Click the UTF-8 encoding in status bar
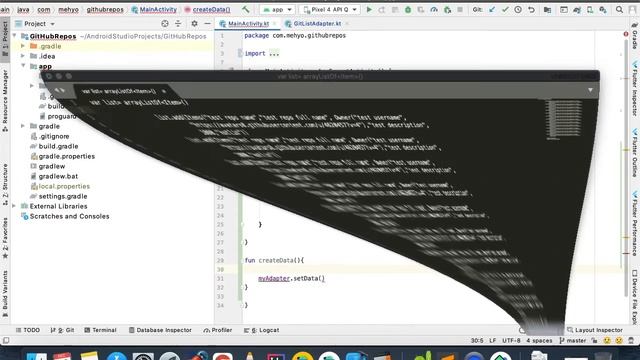640x360 pixels. pyautogui.click(x=511, y=340)
